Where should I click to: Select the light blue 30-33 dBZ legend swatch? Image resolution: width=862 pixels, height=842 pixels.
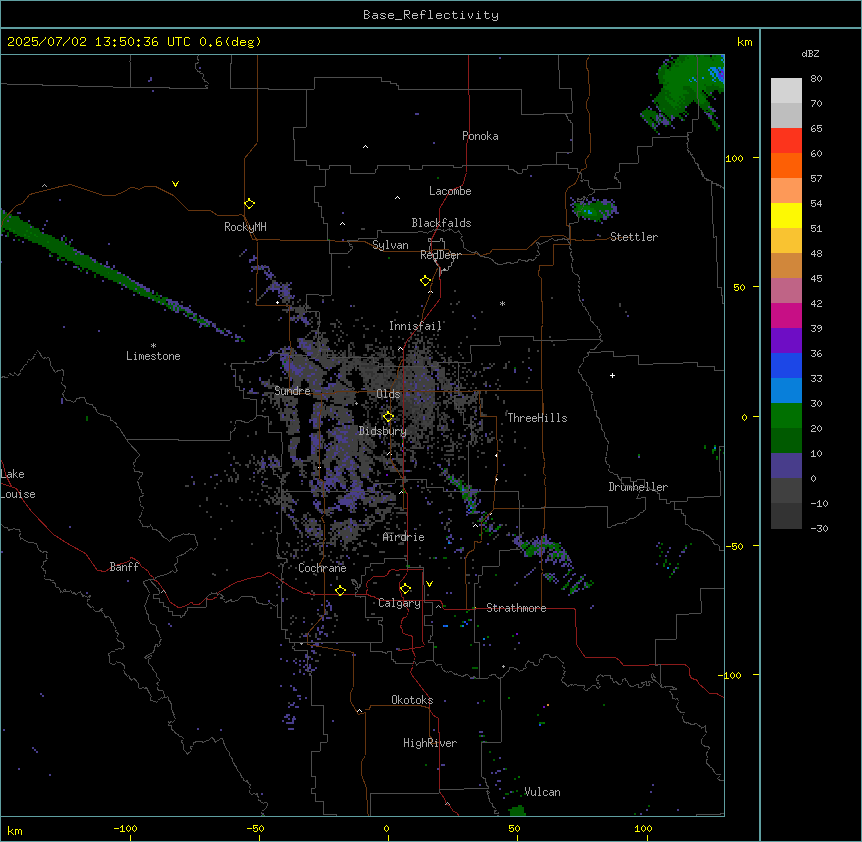(786, 391)
